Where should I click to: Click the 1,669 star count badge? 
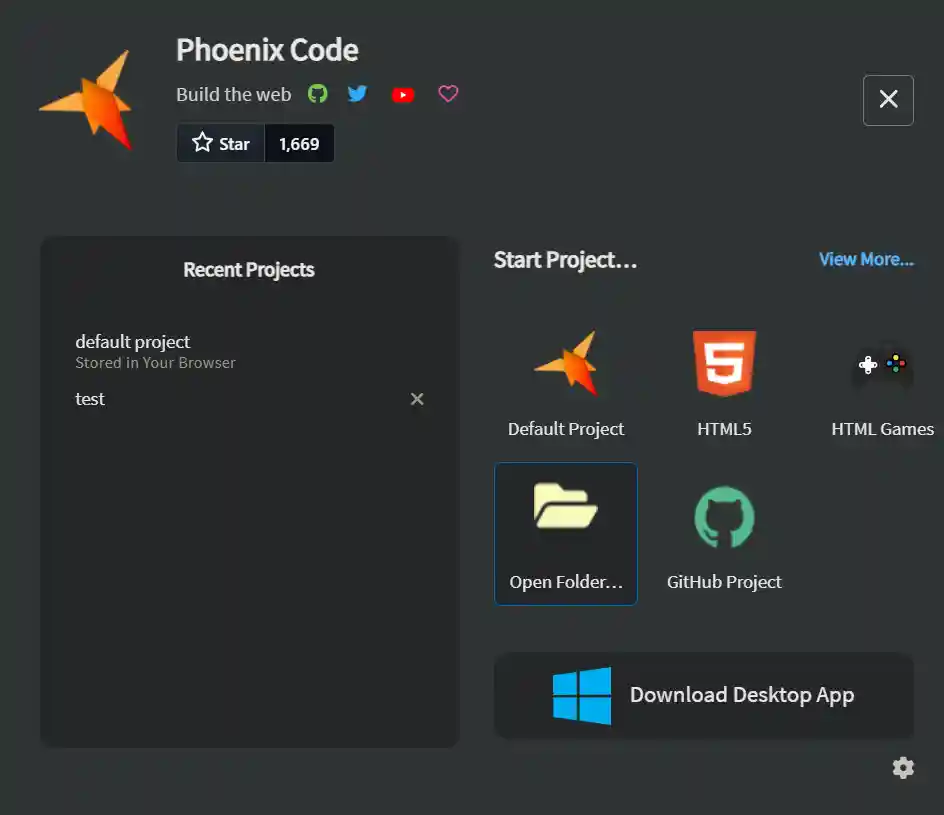tap(299, 143)
